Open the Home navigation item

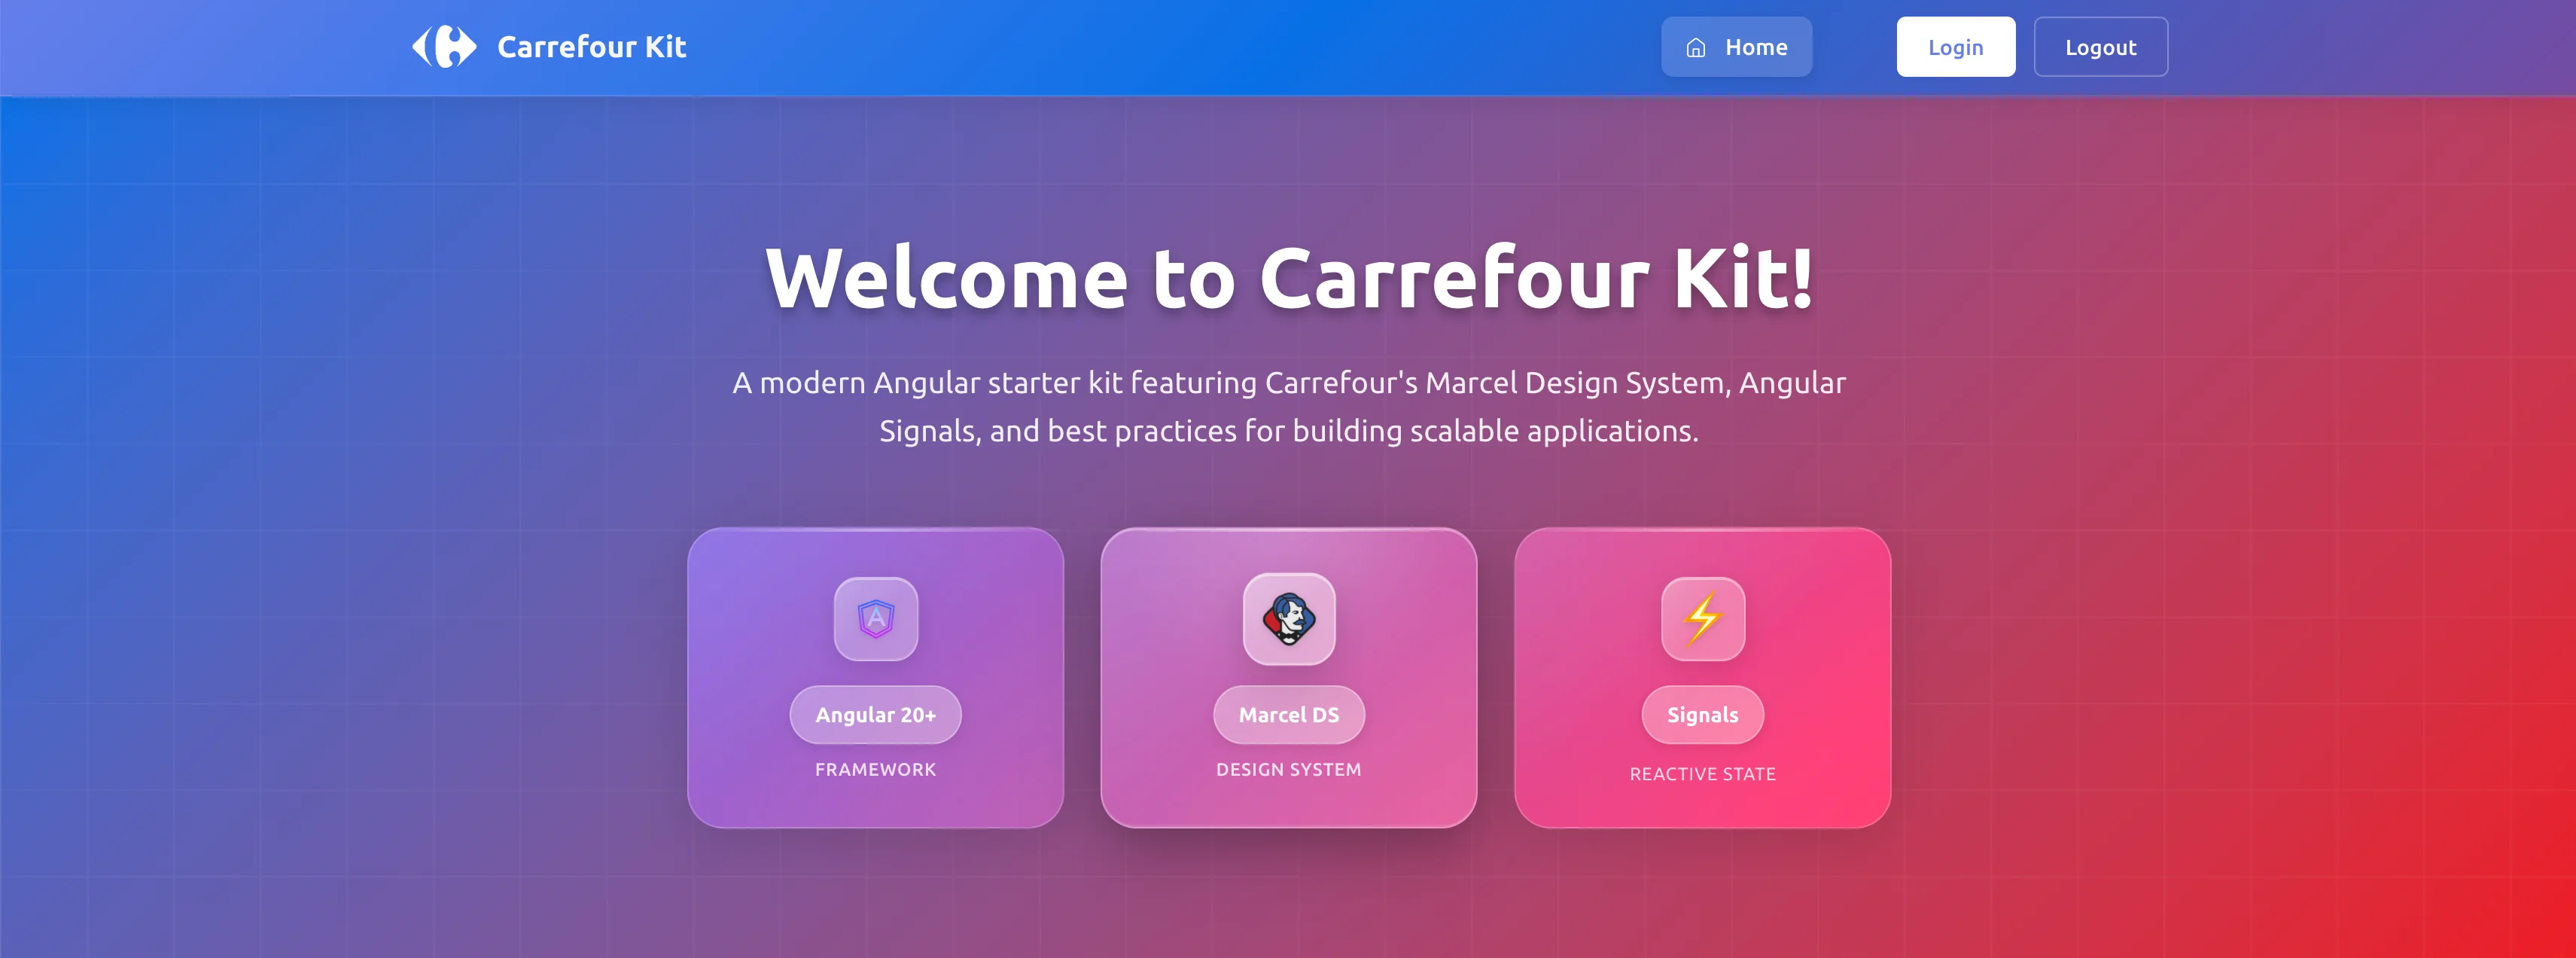pyautogui.click(x=1737, y=47)
